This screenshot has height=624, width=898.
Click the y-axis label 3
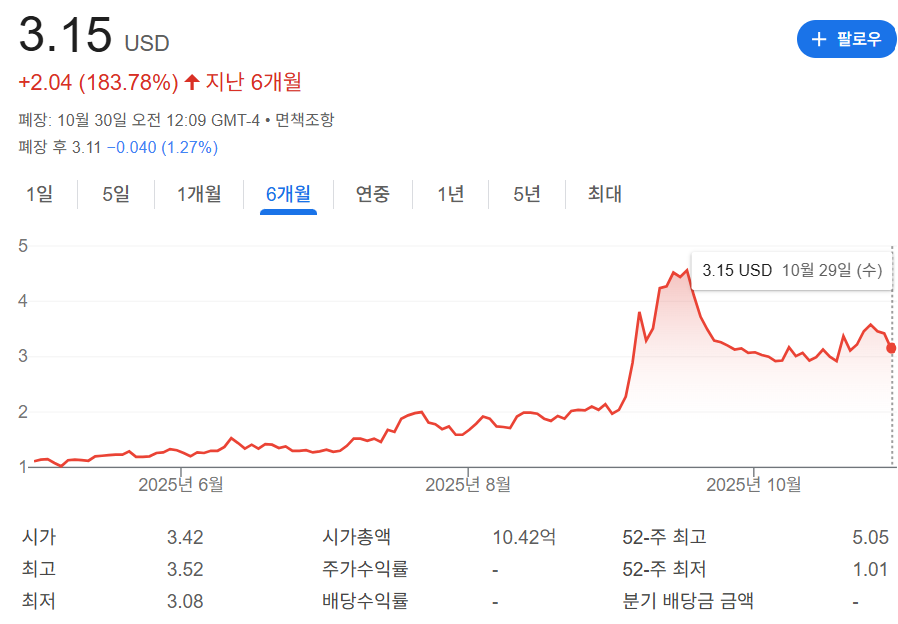pos(23,356)
